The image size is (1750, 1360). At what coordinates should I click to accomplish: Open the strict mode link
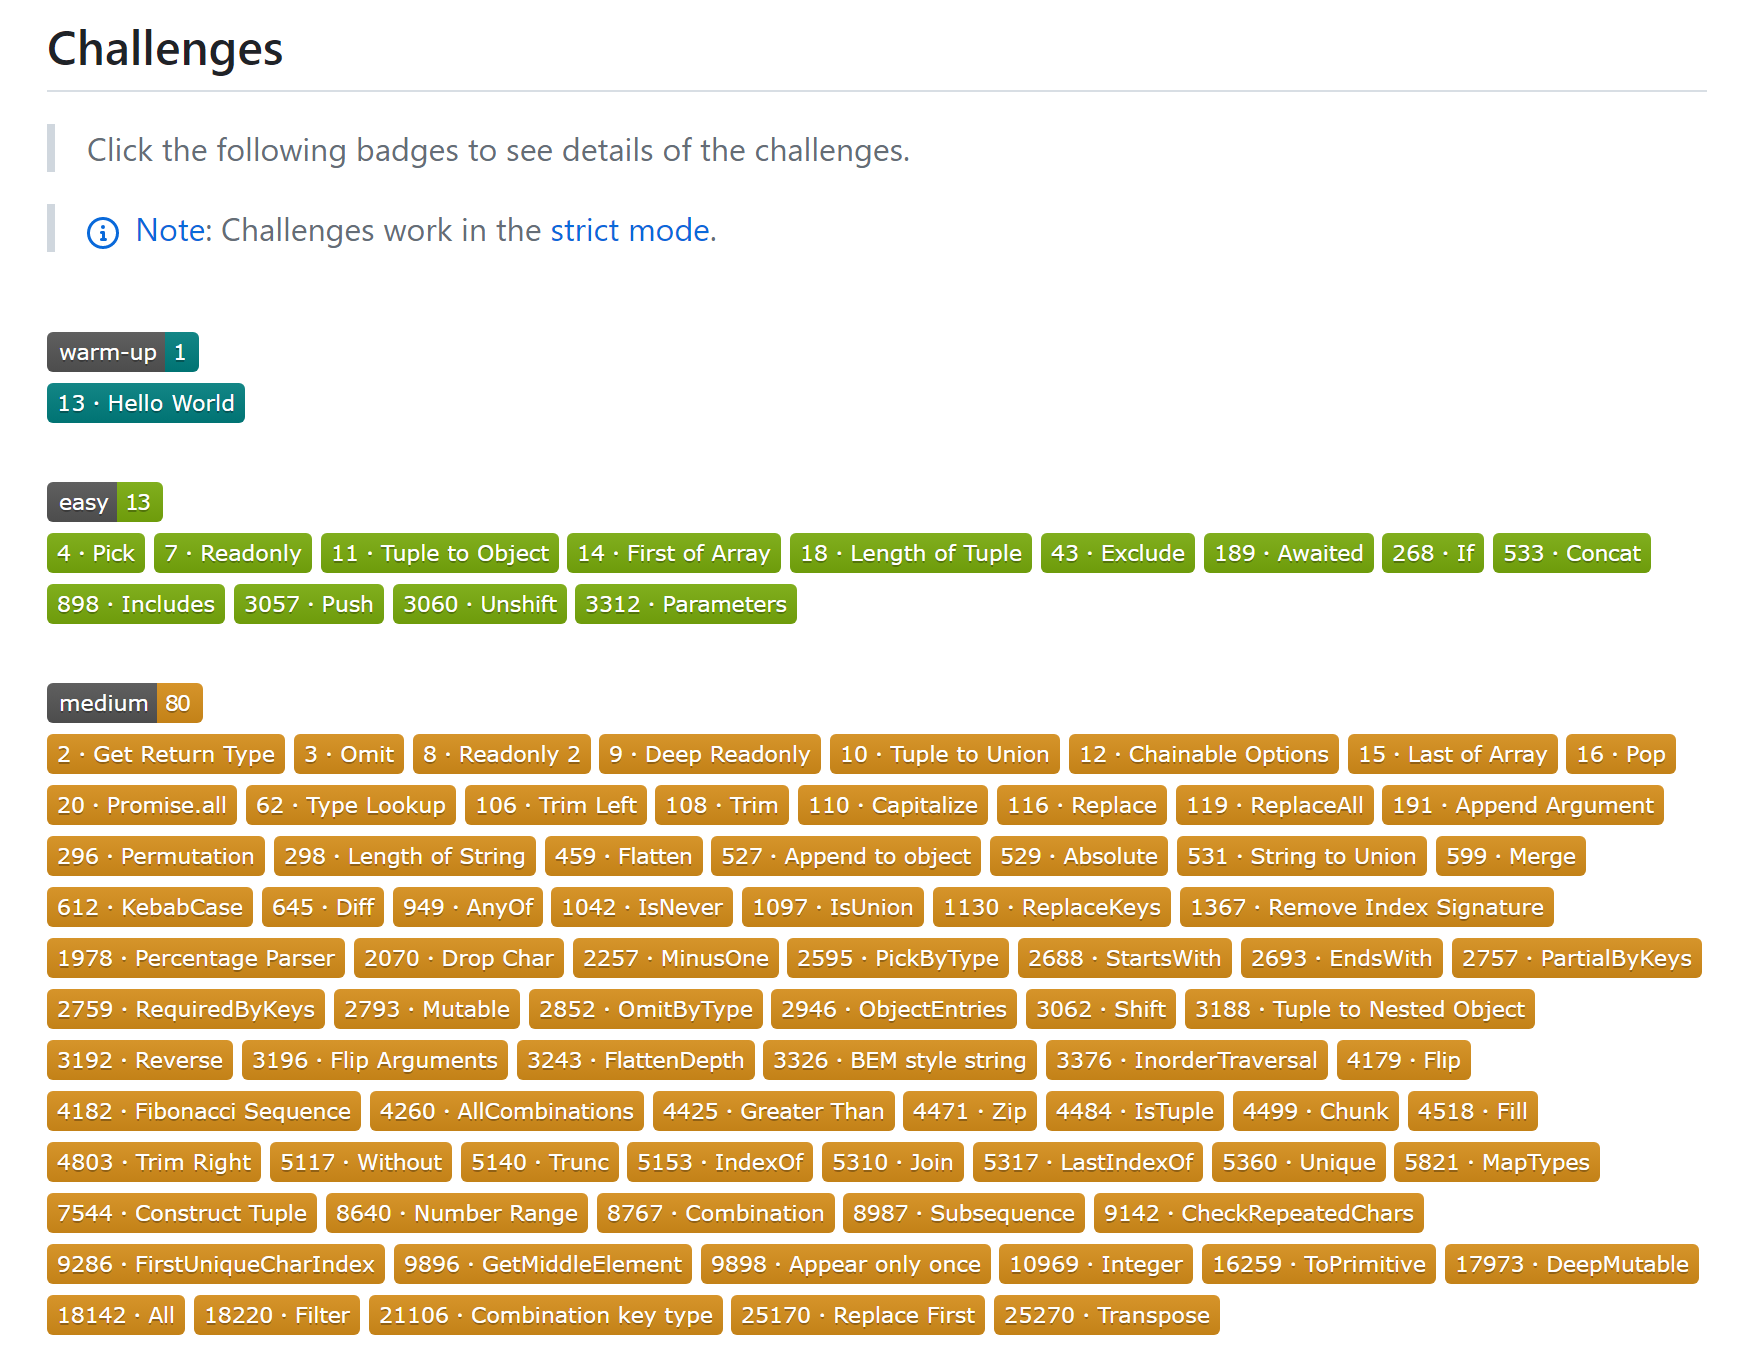pos(633,230)
